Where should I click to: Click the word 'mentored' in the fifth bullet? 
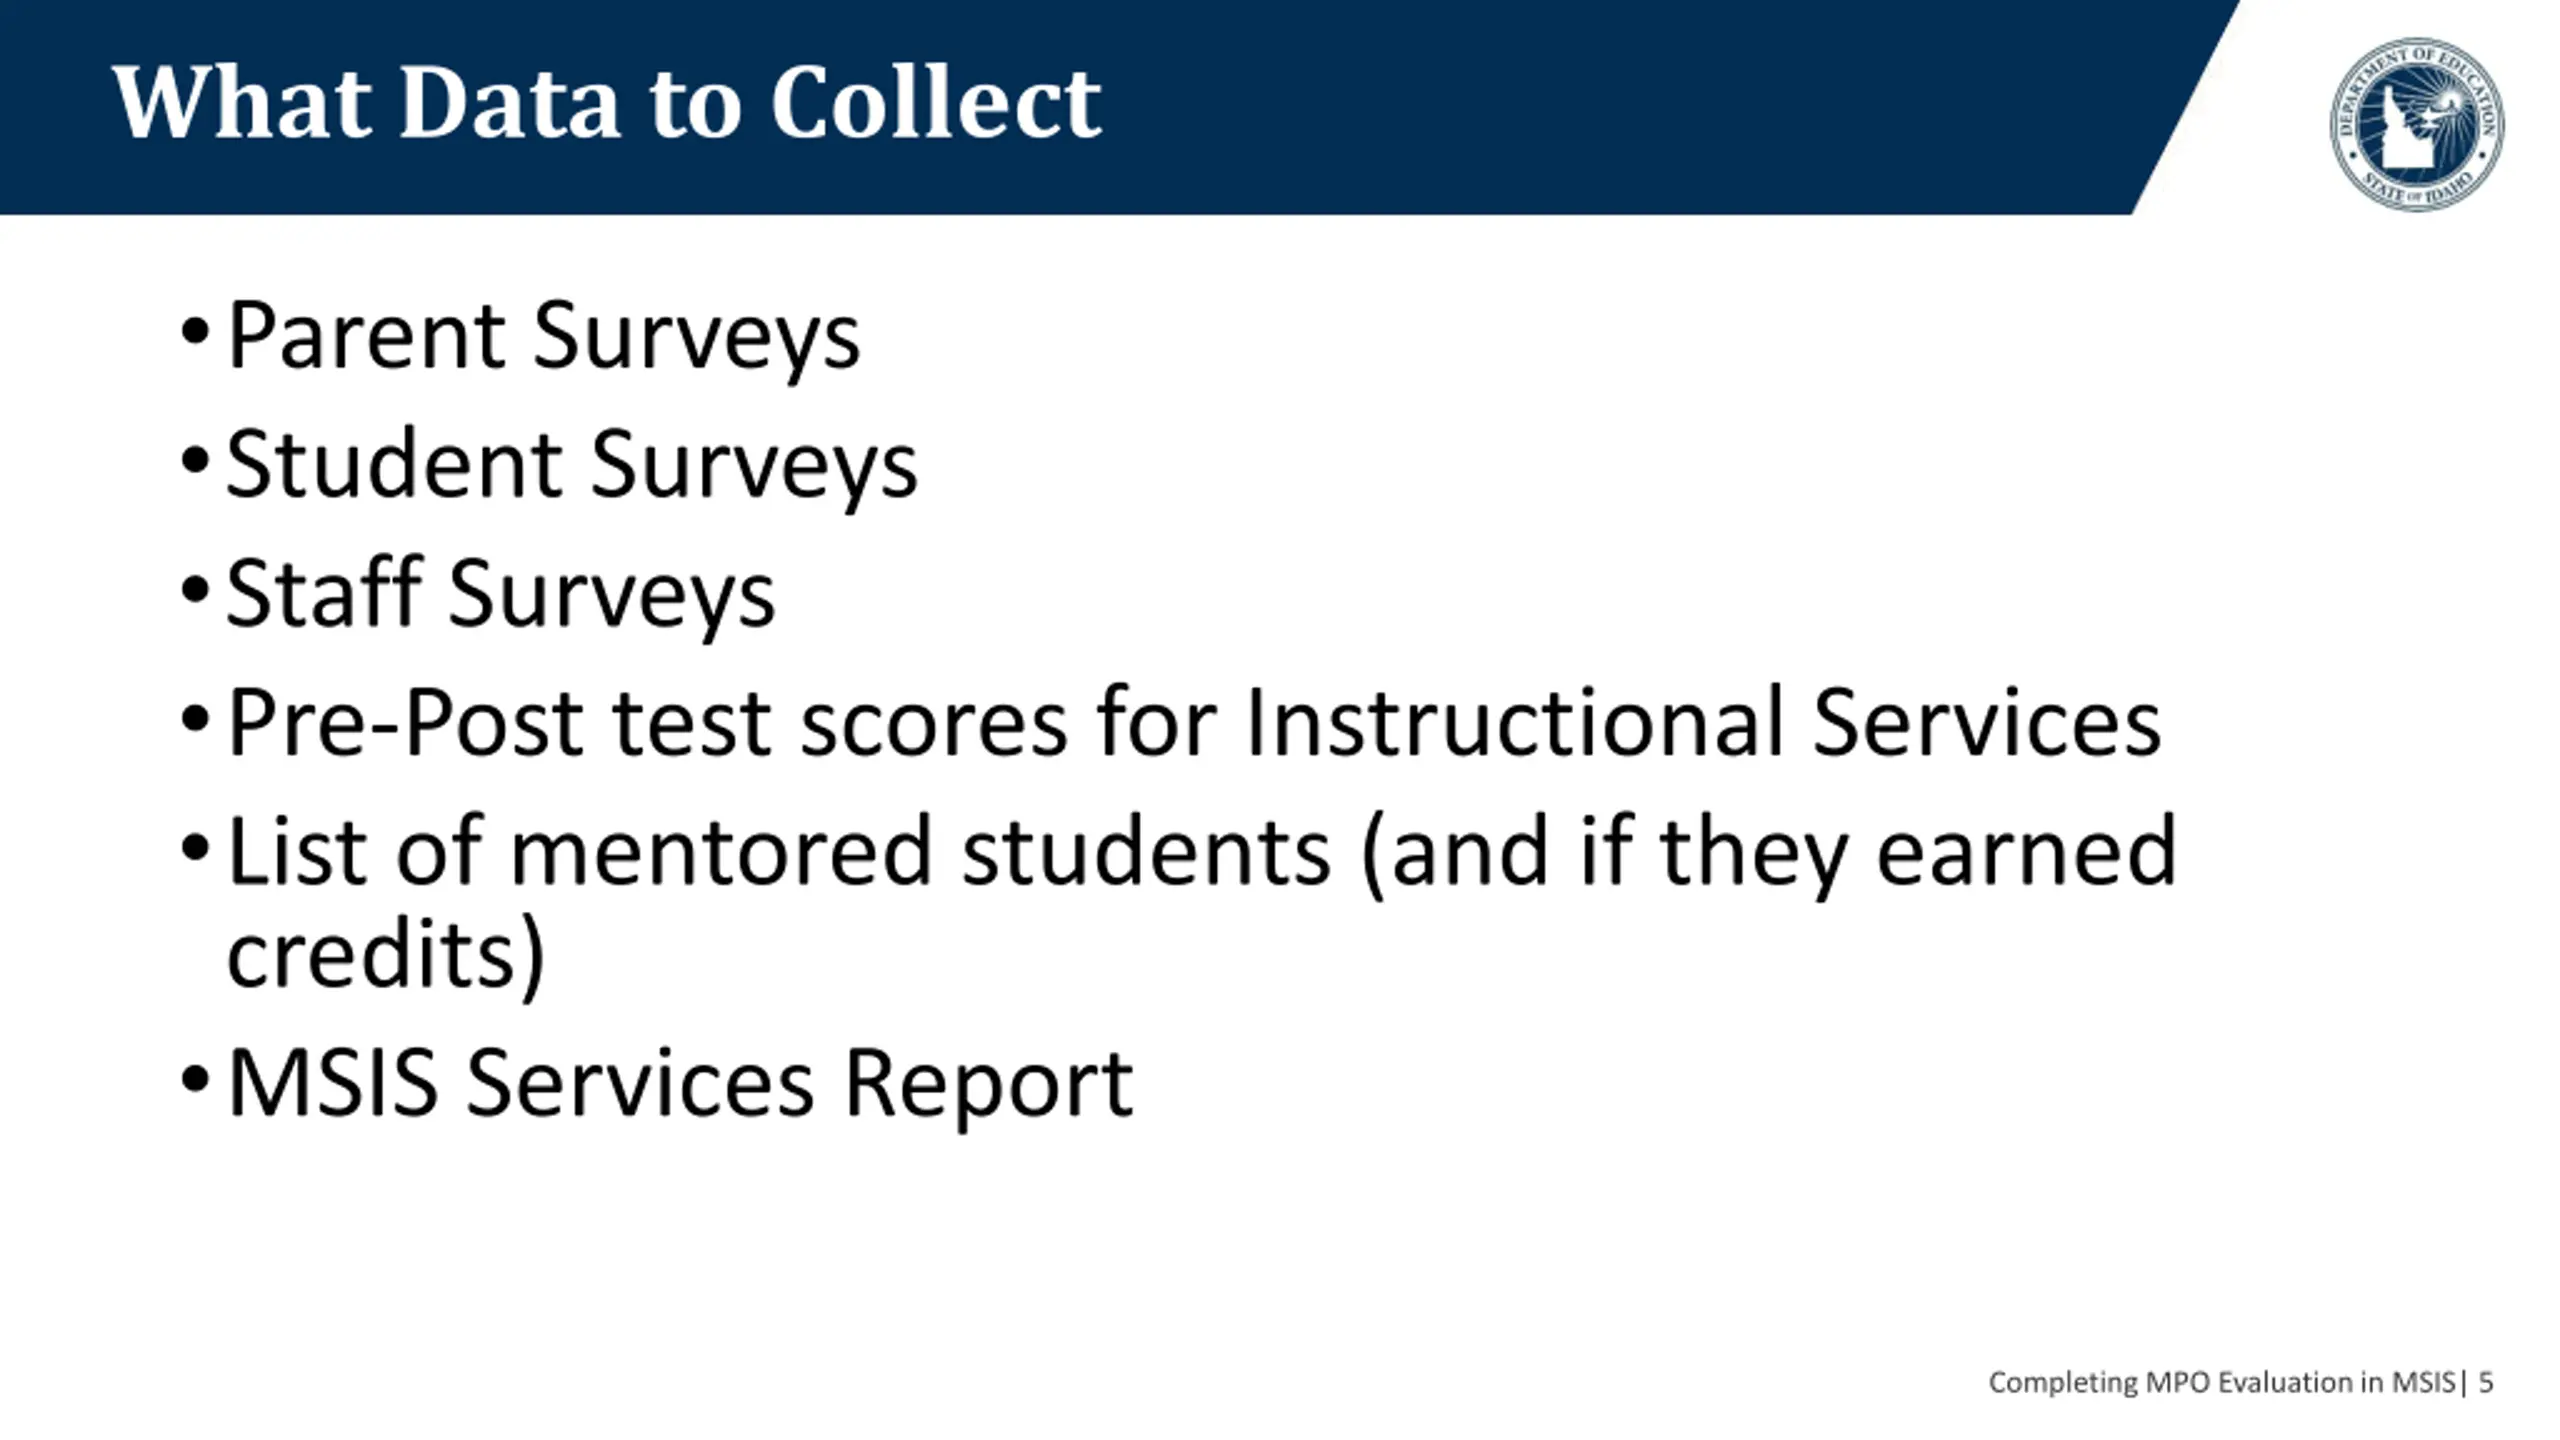(x=721, y=852)
